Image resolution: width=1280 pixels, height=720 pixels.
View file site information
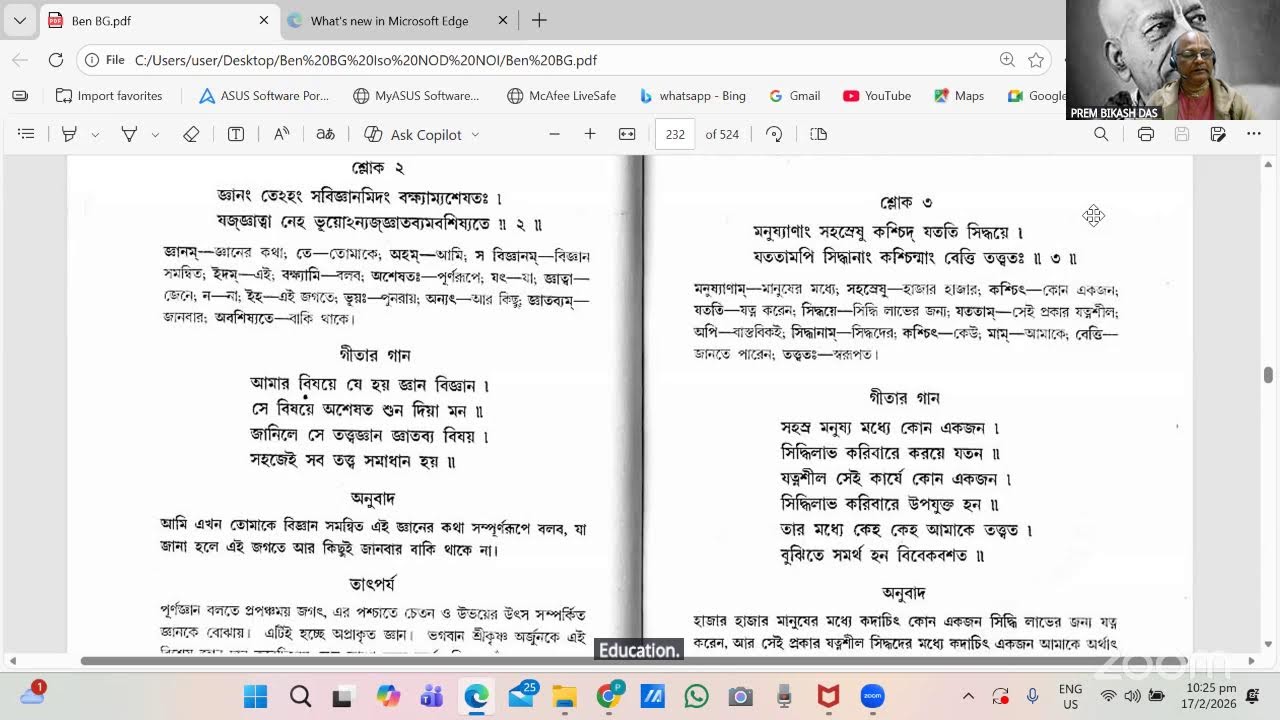click(x=105, y=60)
